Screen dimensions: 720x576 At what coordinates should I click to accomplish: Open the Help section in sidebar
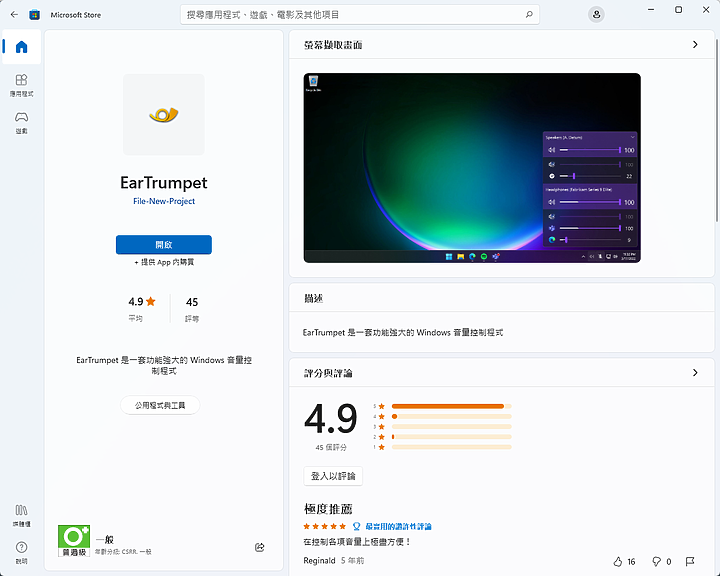point(22,553)
